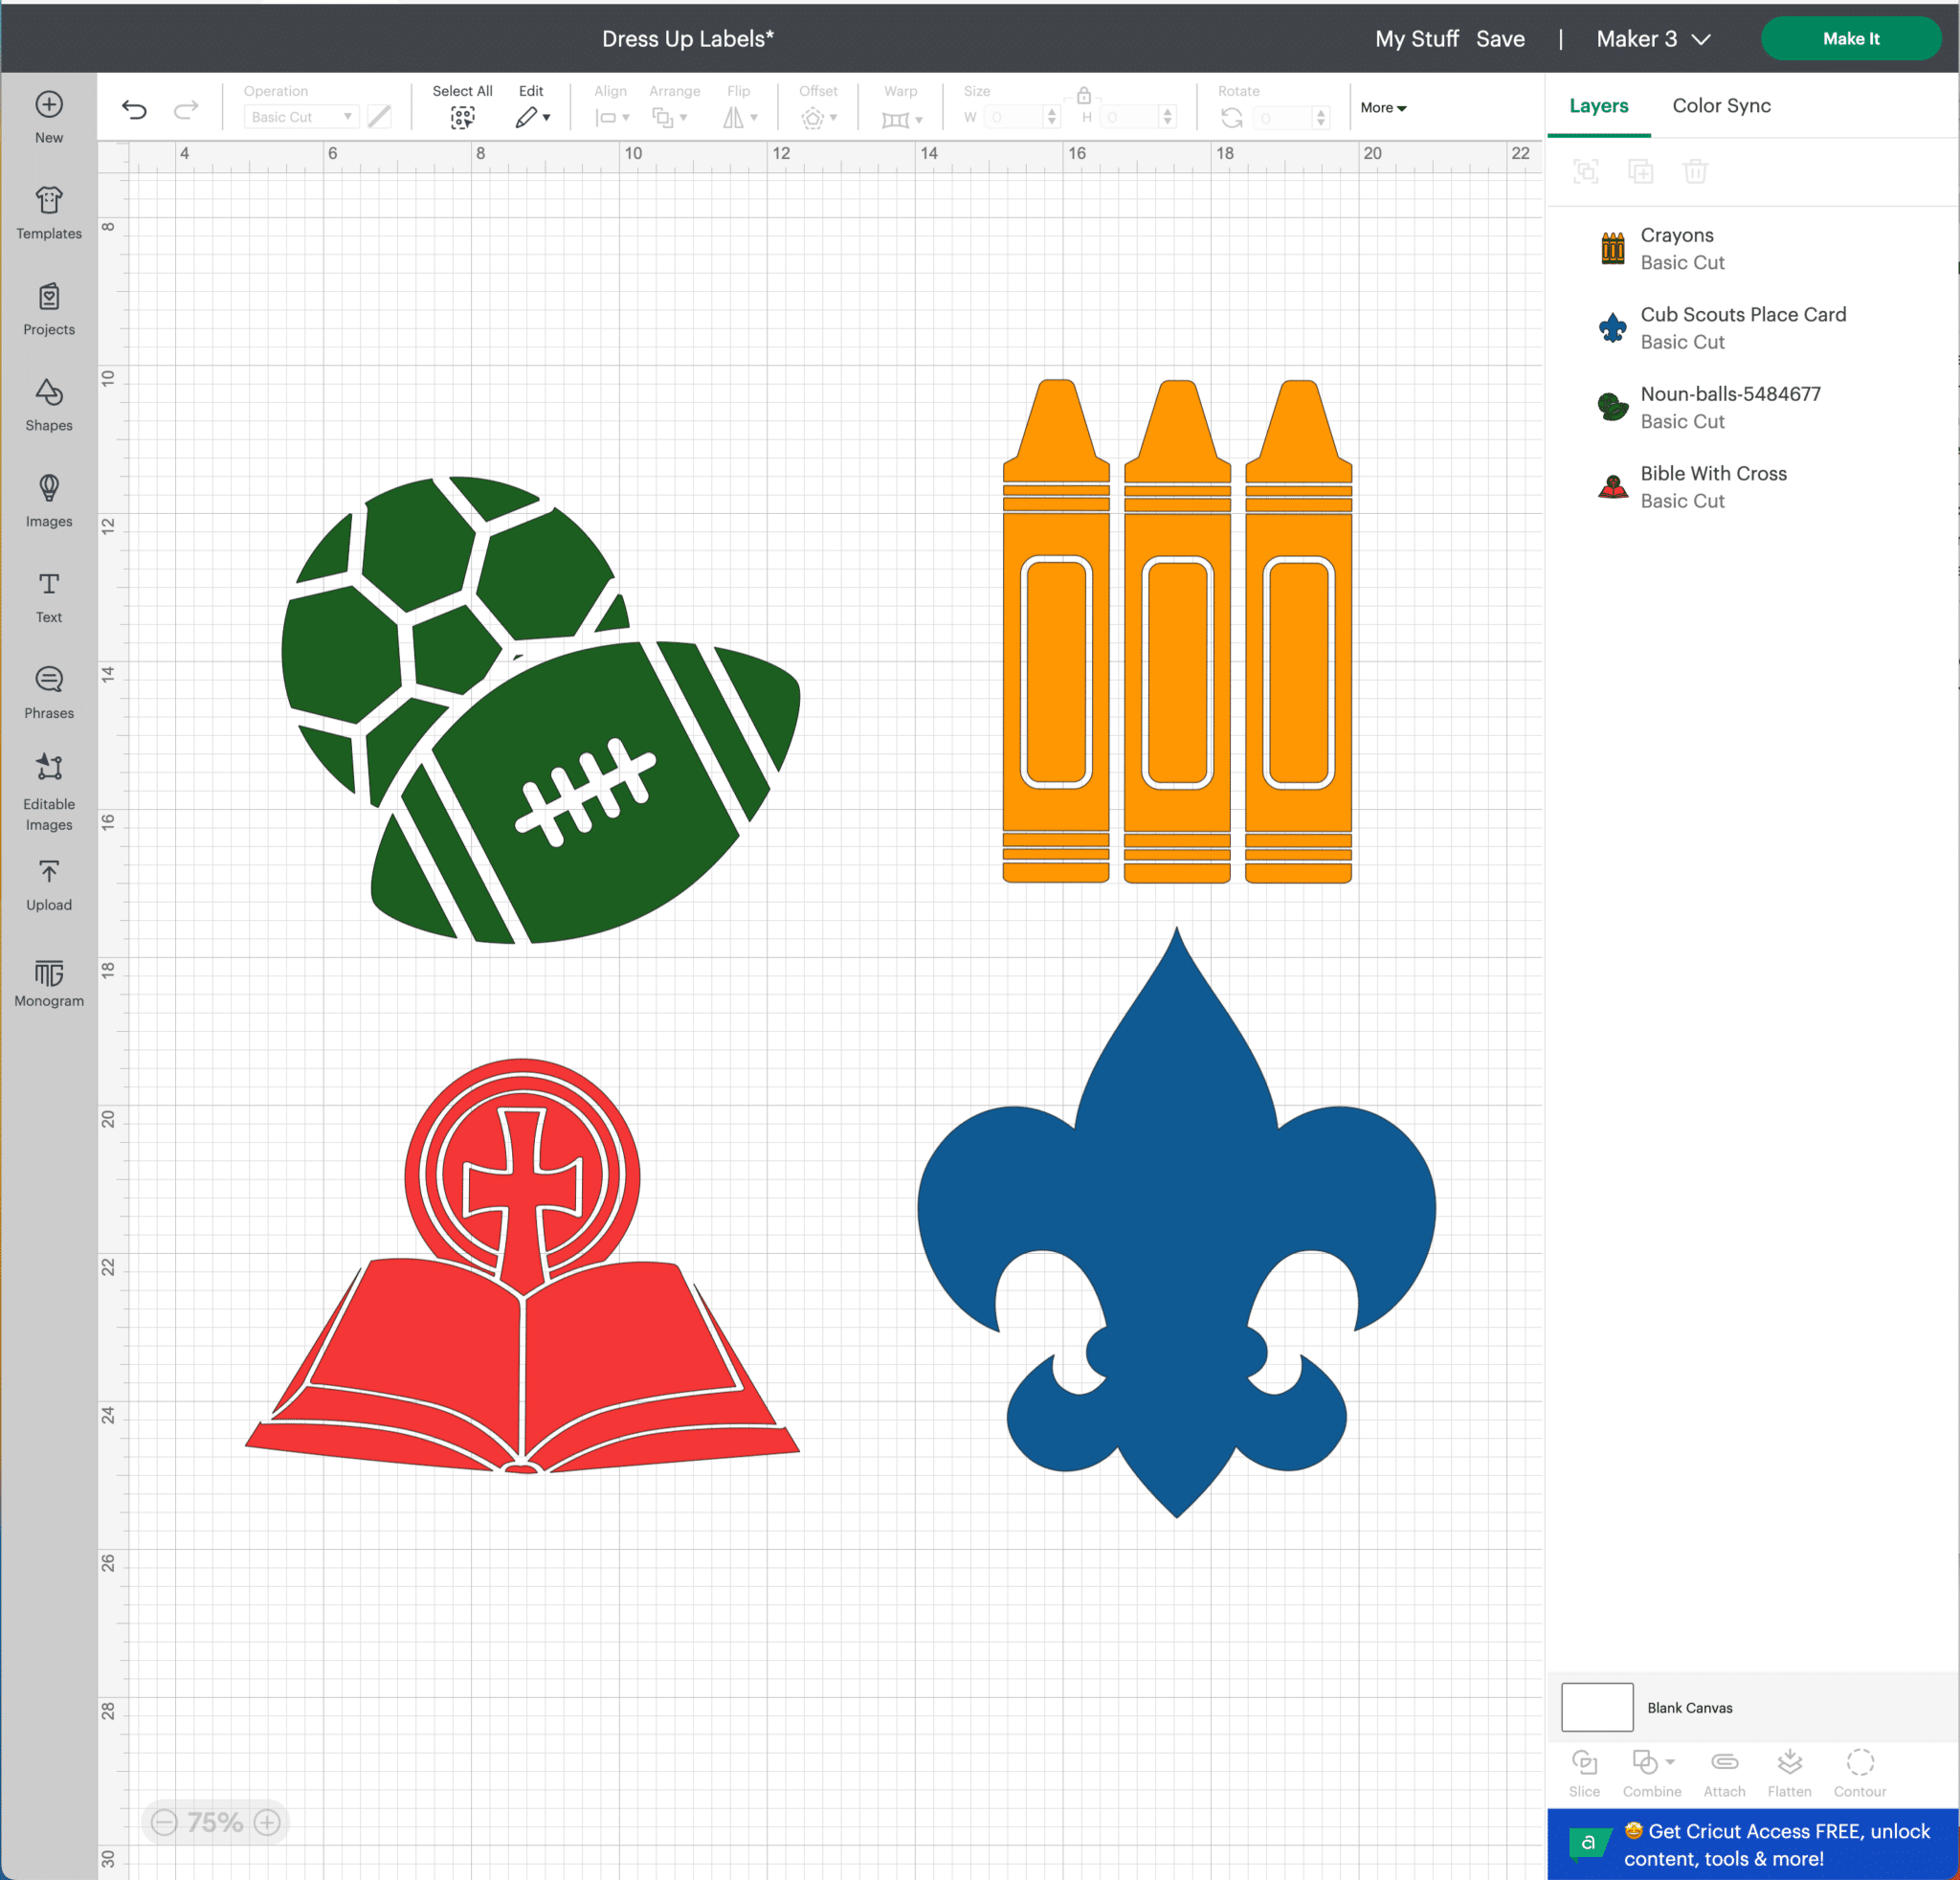Click Save in the header
This screenshot has width=1960, height=1880.
(x=1500, y=39)
